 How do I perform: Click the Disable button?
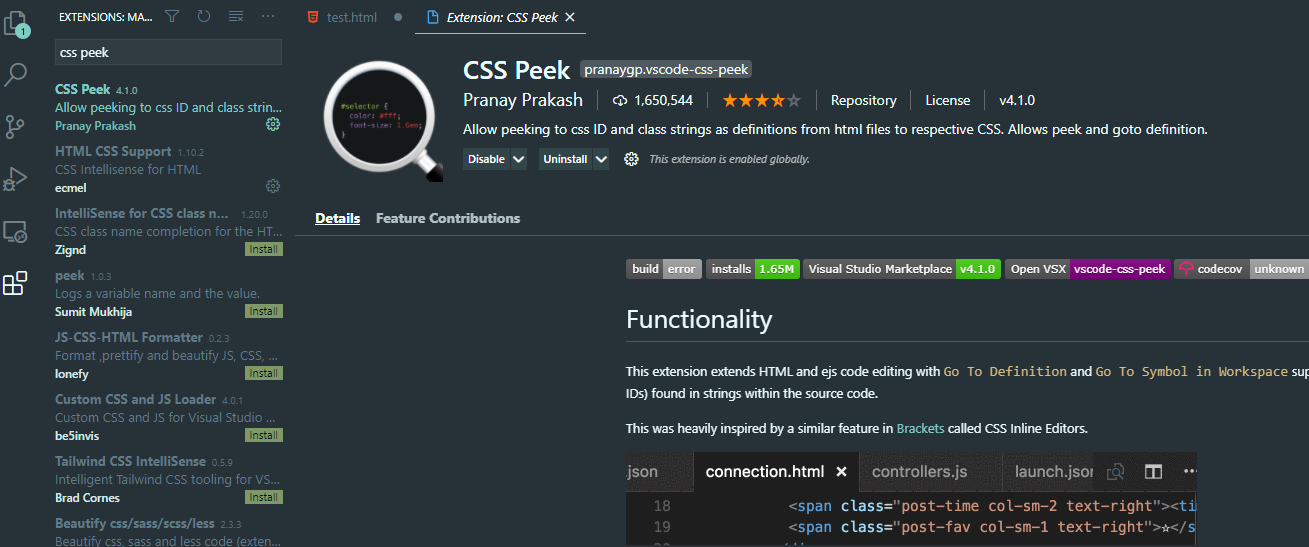tap(487, 159)
